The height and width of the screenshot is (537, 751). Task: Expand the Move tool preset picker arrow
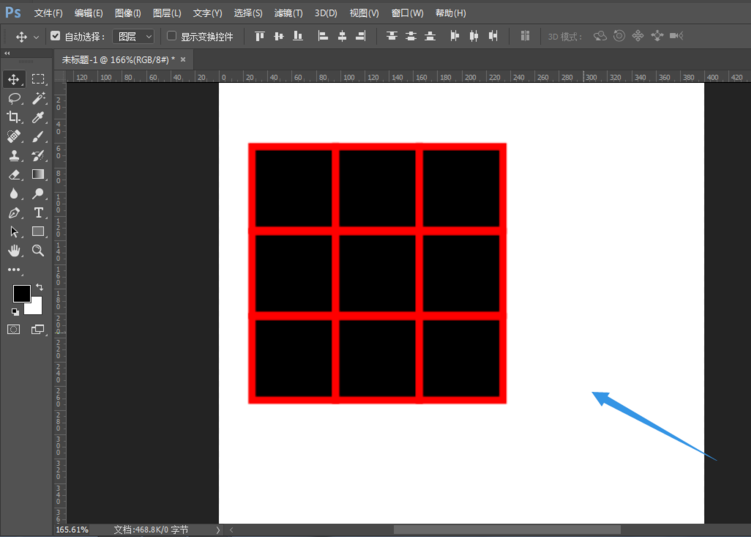[36, 37]
